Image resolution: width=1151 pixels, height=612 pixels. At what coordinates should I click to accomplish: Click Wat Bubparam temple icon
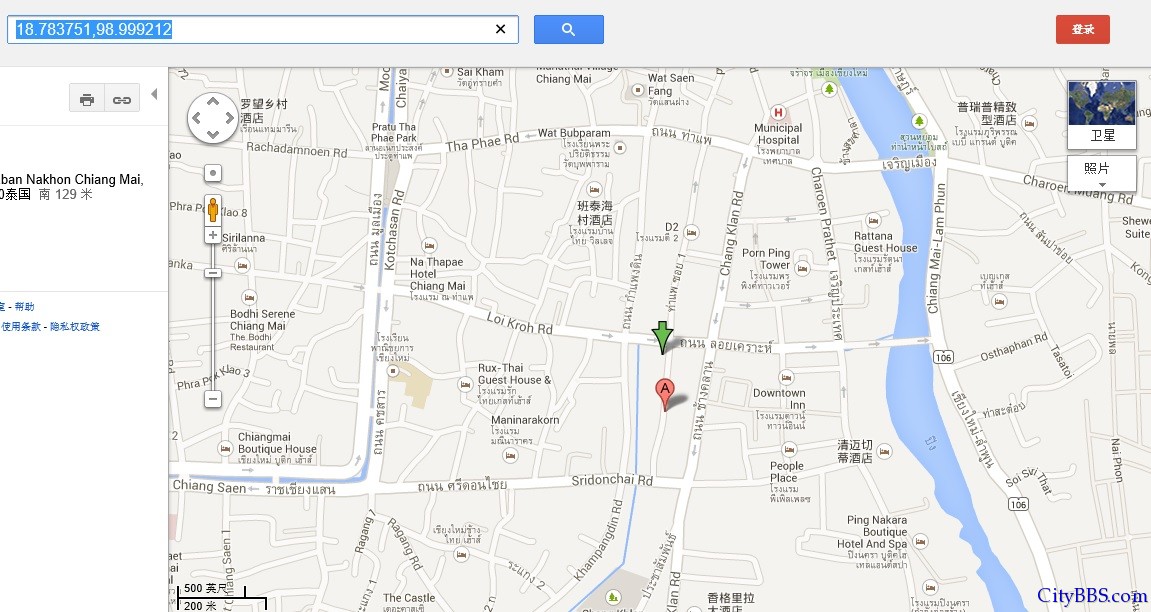pyautogui.click(x=620, y=147)
